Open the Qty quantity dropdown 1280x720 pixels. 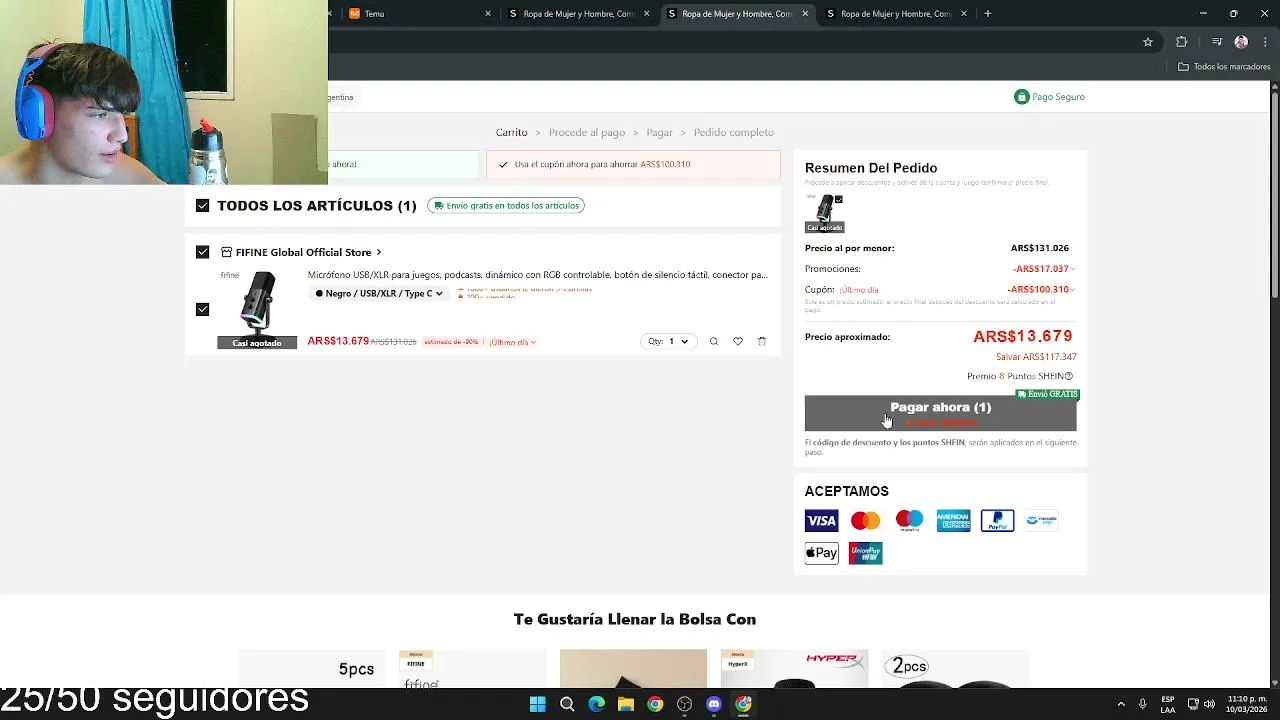pos(669,341)
